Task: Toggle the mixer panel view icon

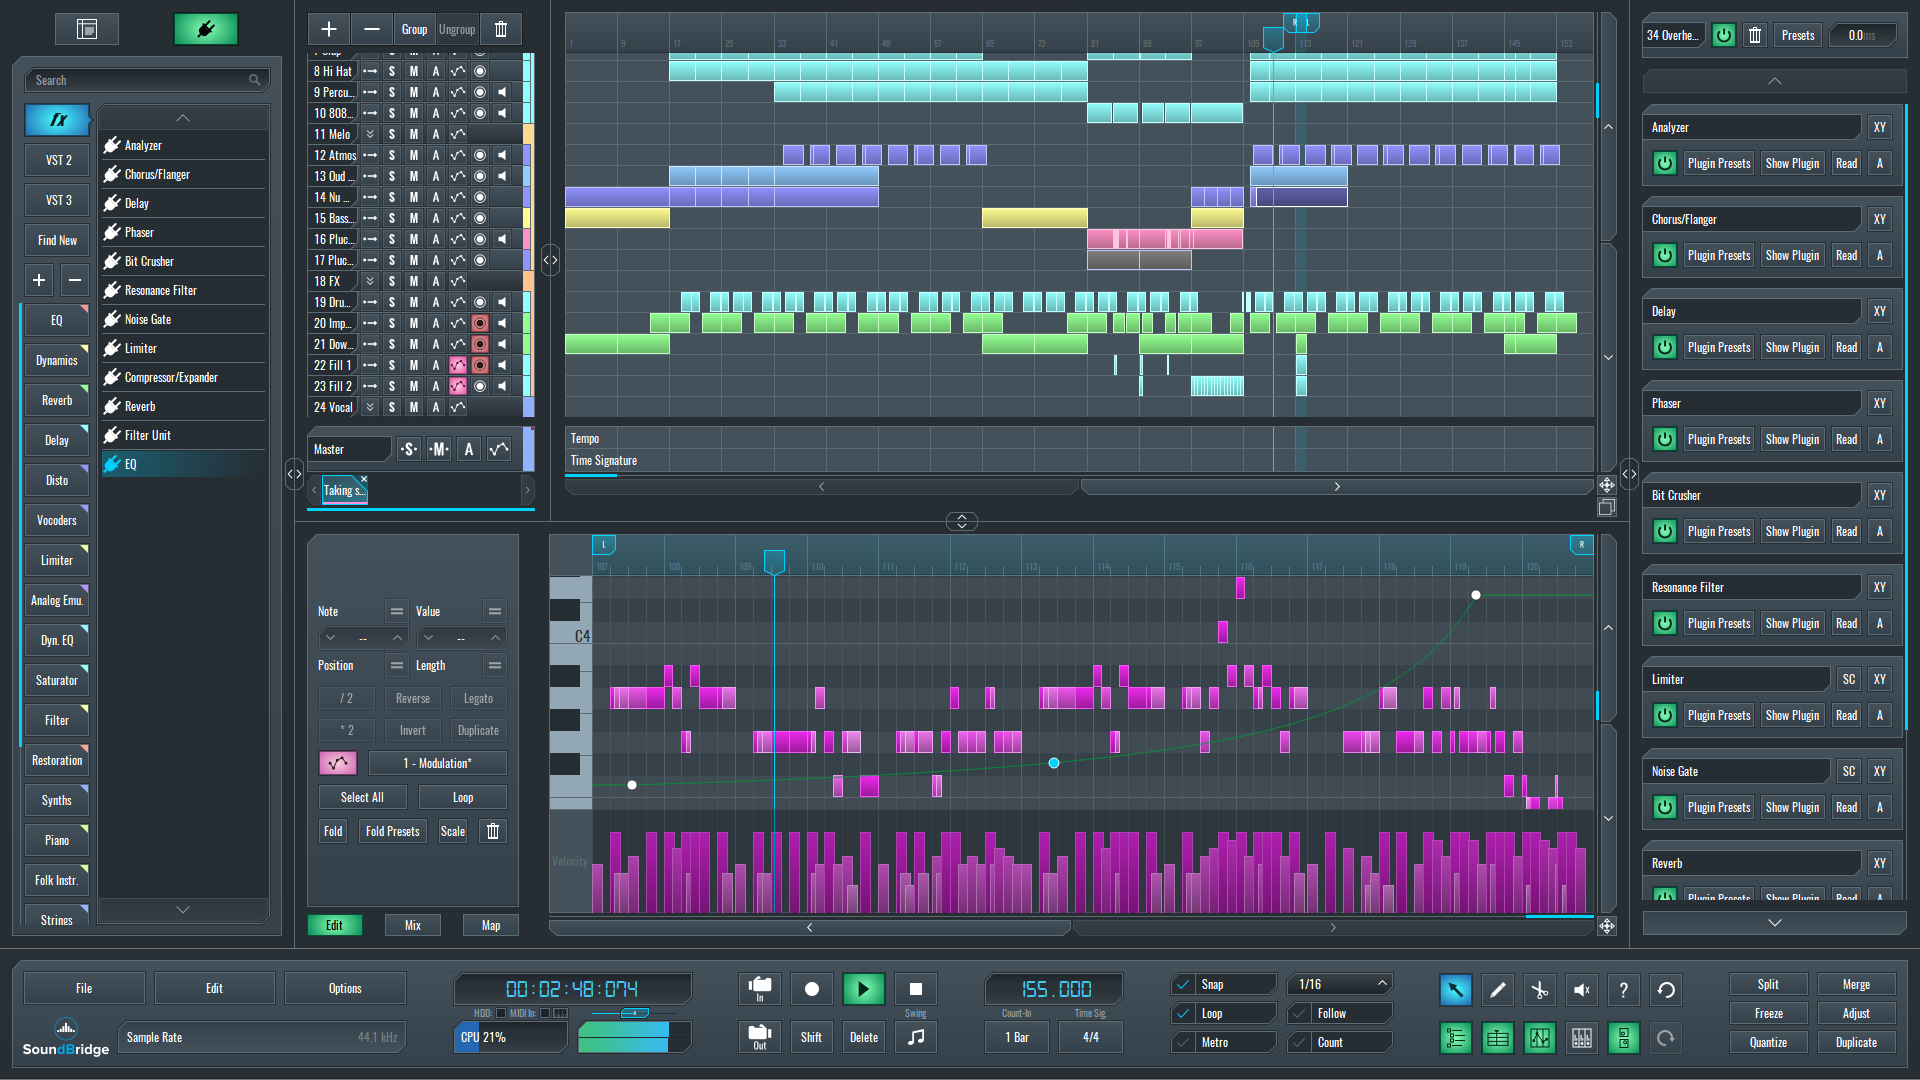Action: (x=1582, y=1039)
